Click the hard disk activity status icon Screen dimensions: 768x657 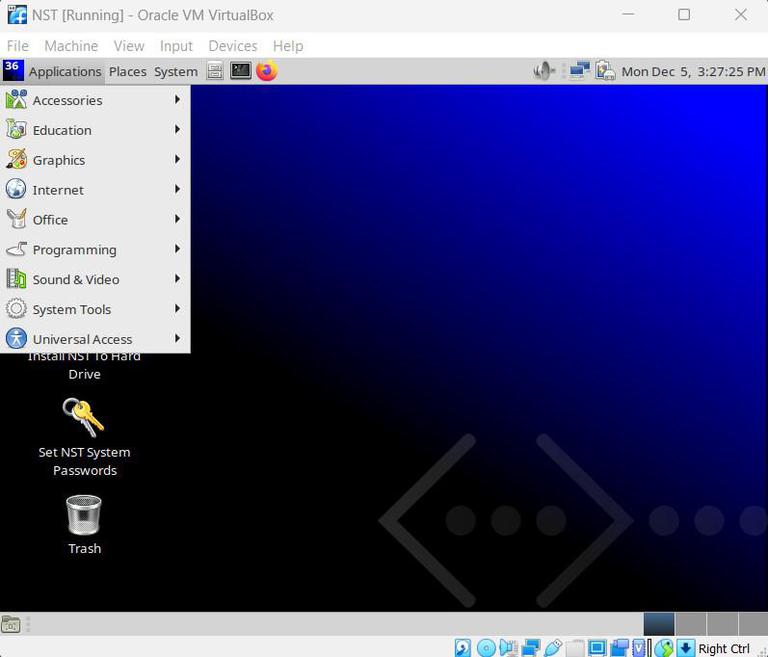point(462,648)
